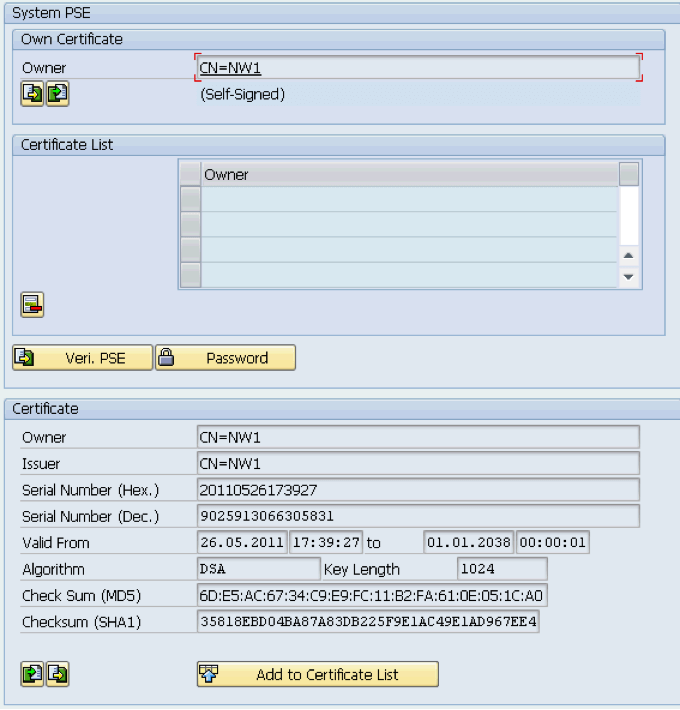Click the Checksum (SHA1) field
The image size is (680, 710).
(368, 622)
